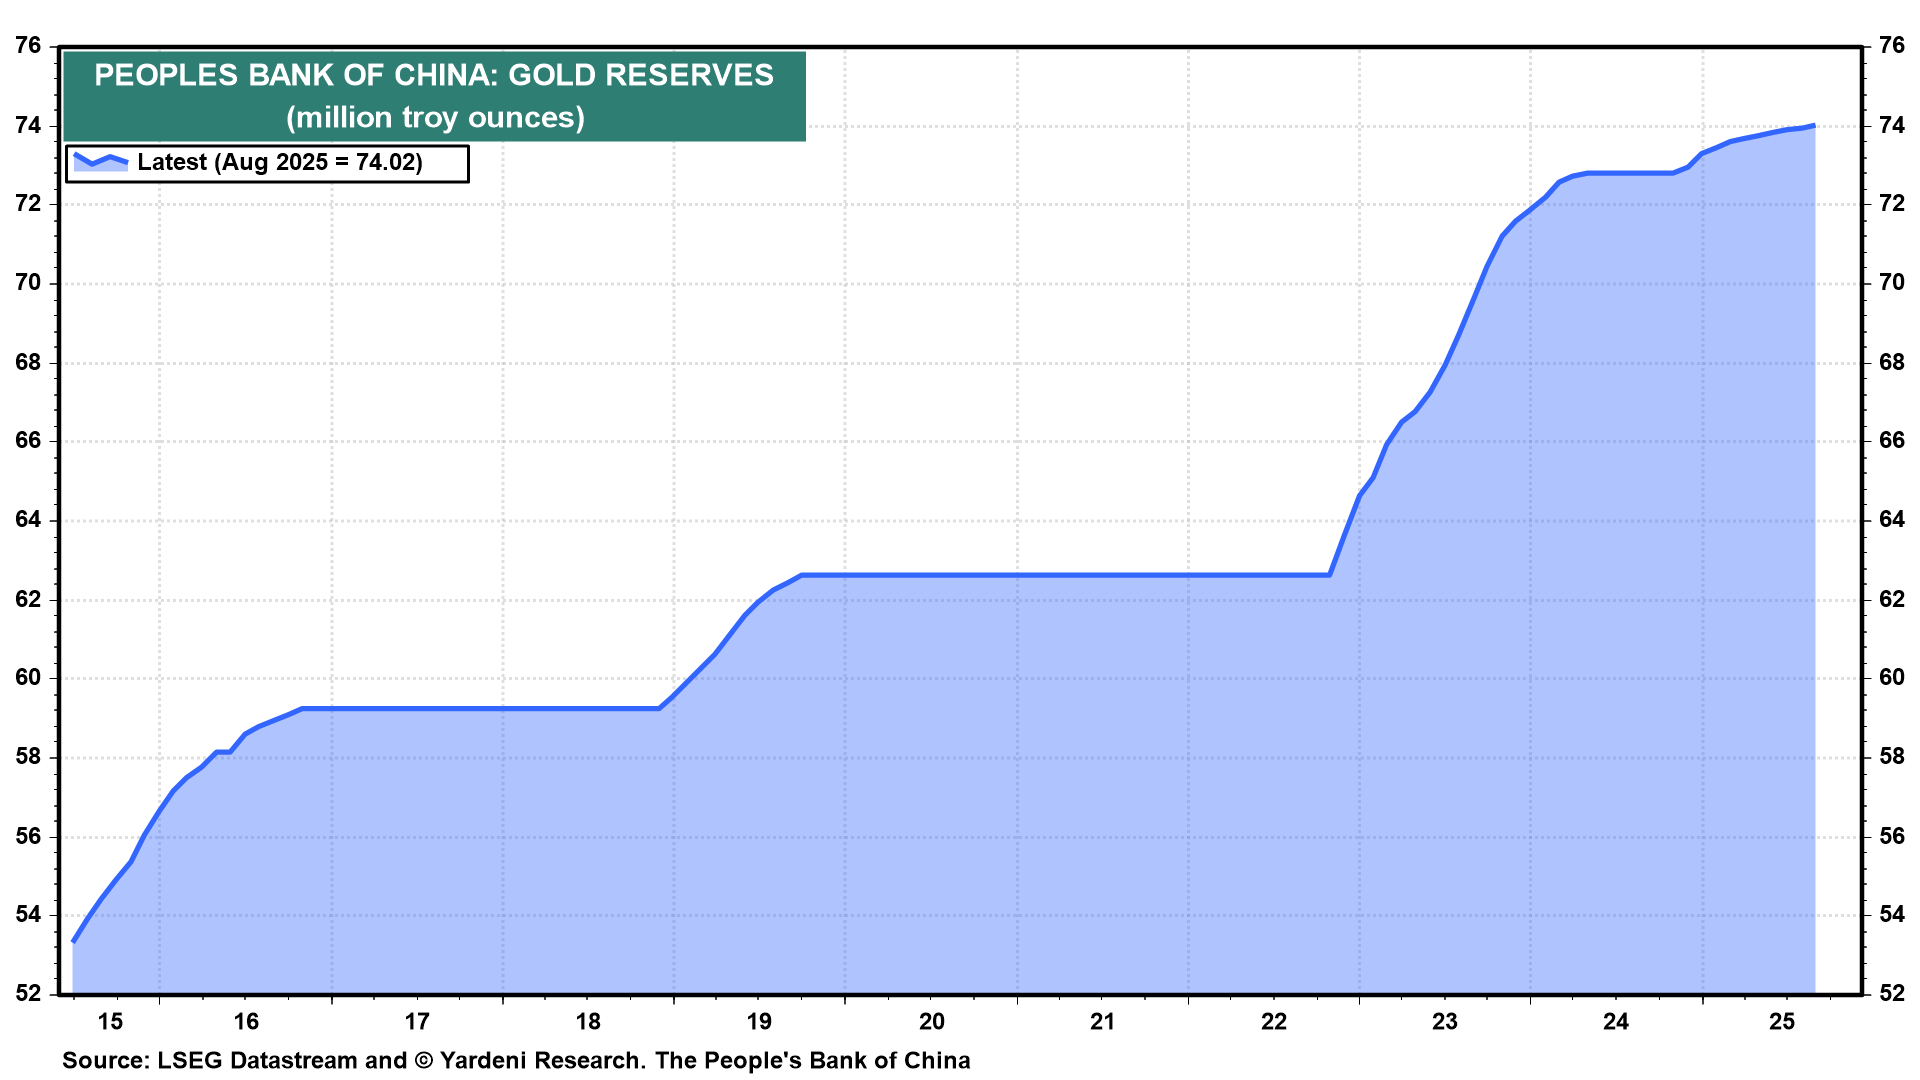Click the right y-axis label 52
The height and width of the screenshot is (1080, 1920).
click(1891, 993)
